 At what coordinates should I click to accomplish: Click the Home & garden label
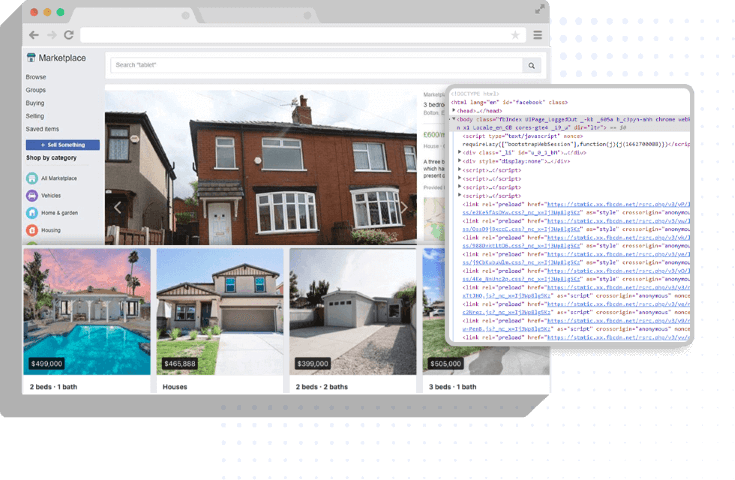pyautogui.click(x=60, y=213)
